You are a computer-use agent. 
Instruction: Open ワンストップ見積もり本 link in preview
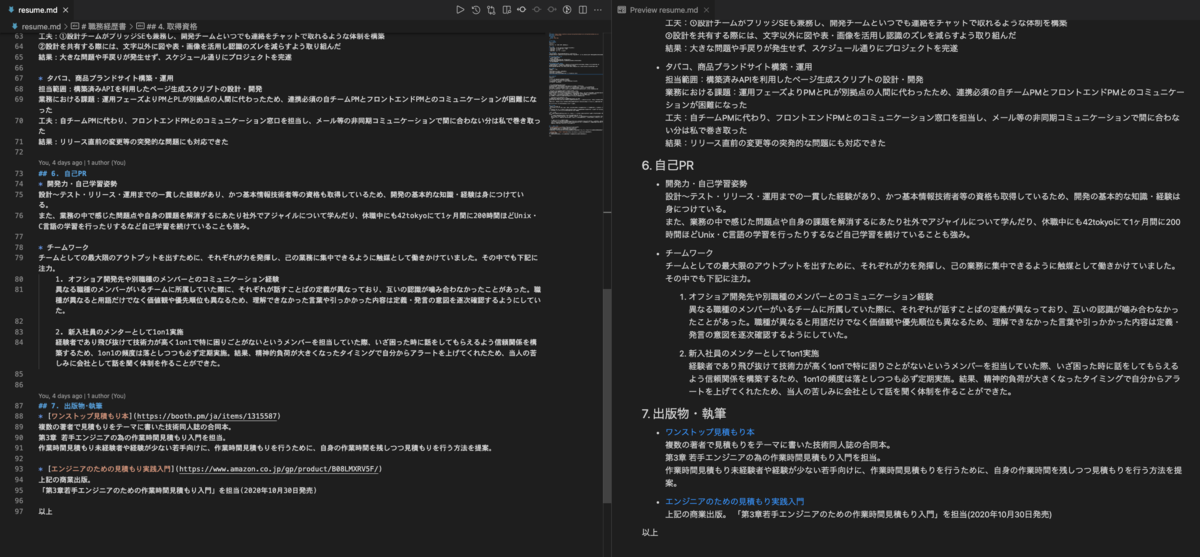pyautogui.click(x=710, y=432)
